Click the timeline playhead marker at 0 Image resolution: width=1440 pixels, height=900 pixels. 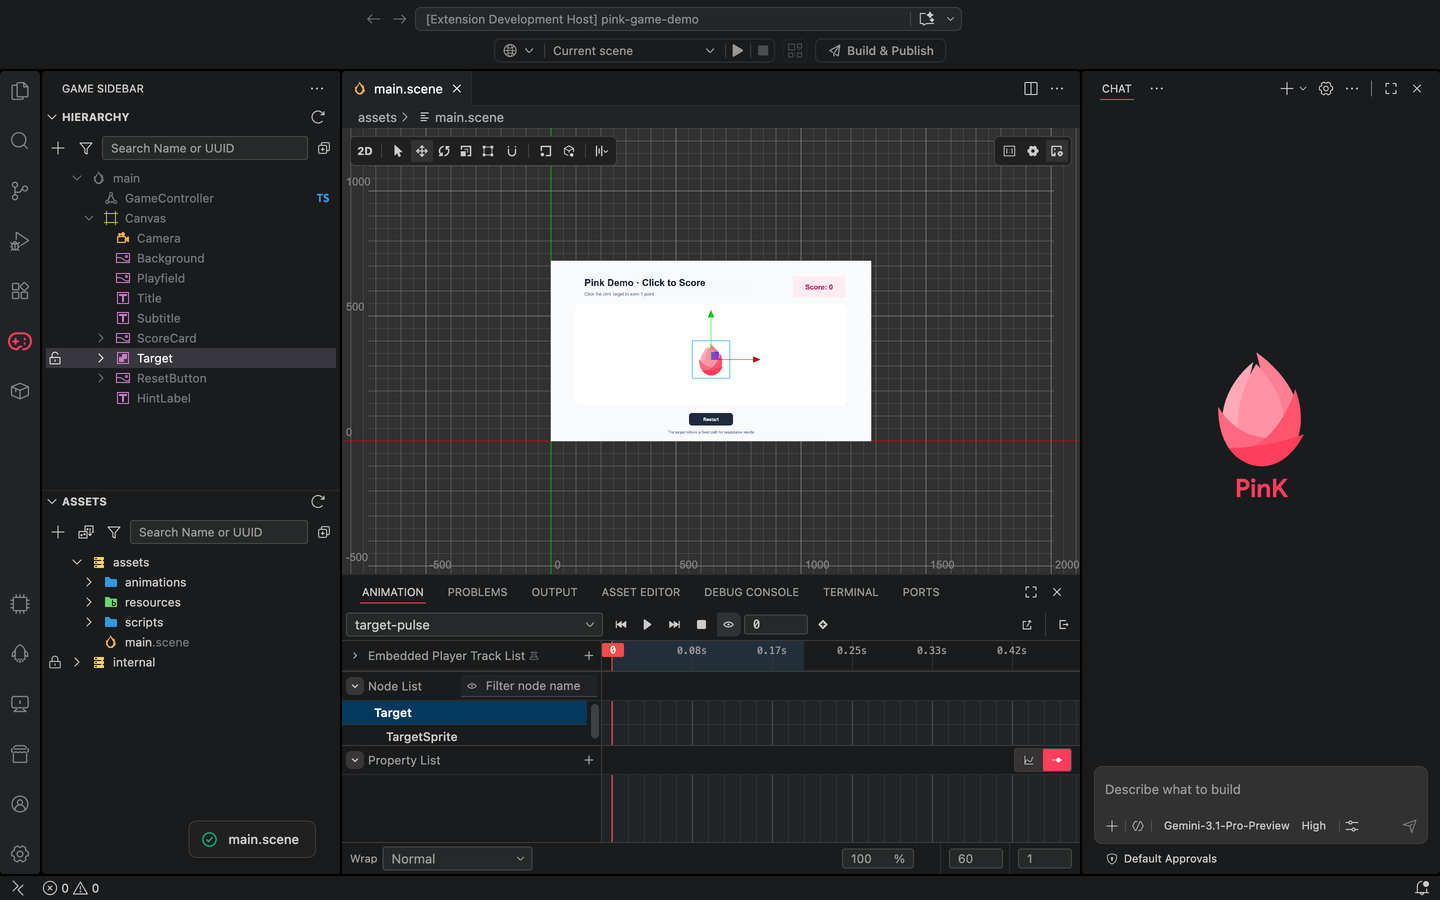click(x=613, y=650)
